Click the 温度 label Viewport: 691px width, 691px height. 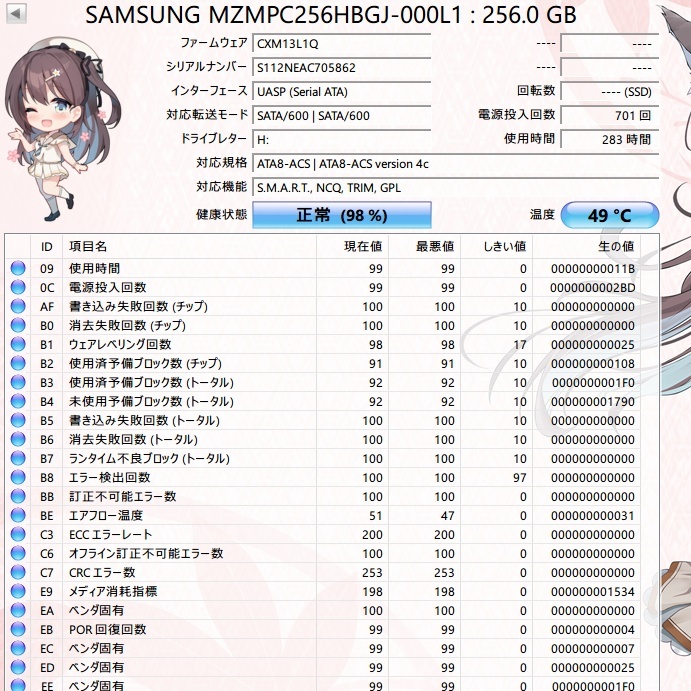pos(542,215)
